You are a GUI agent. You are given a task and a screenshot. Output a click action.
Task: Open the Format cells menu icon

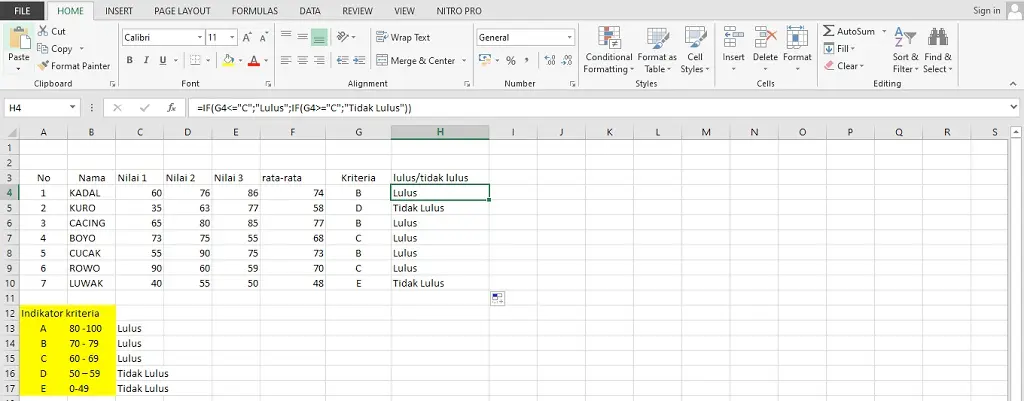point(797,37)
